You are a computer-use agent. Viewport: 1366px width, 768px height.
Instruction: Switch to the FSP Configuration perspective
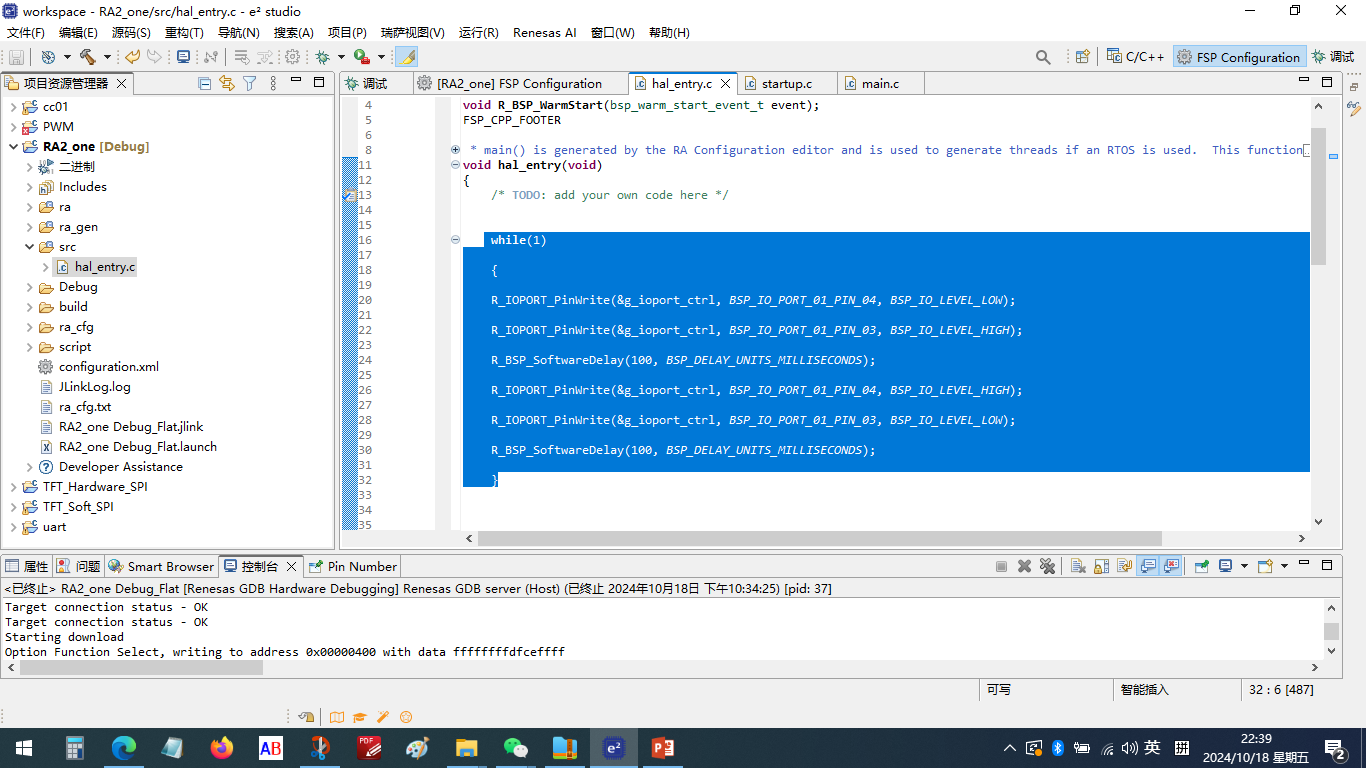[1239, 57]
